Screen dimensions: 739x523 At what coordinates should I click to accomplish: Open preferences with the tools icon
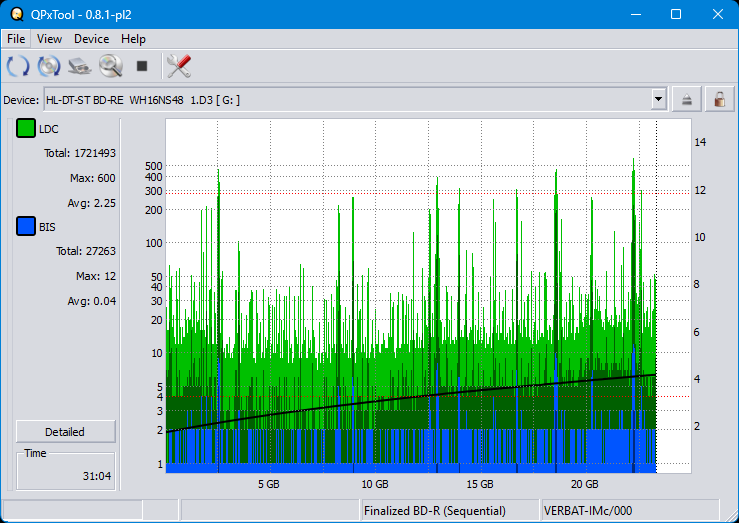179,67
